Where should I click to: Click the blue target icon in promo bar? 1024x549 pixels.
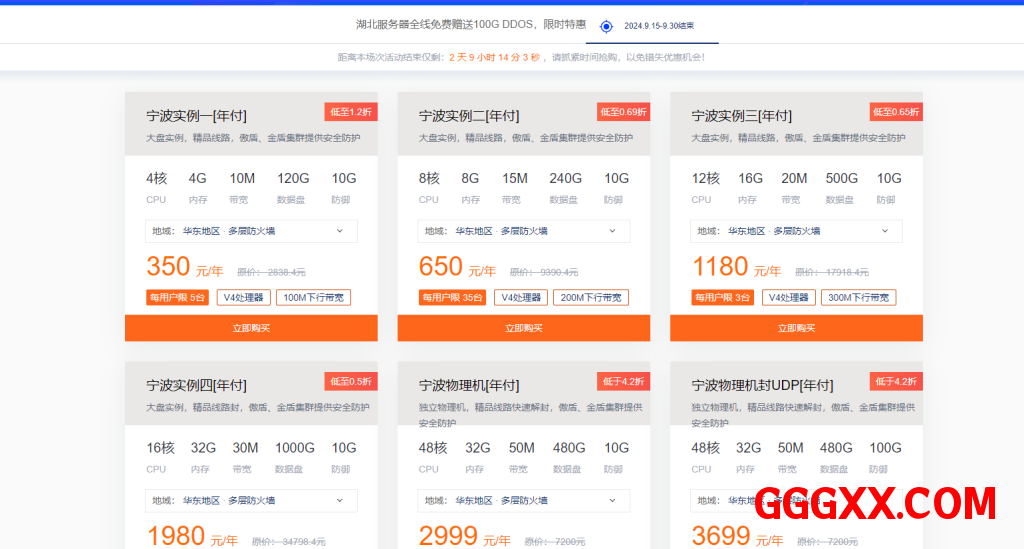(x=606, y=26)
